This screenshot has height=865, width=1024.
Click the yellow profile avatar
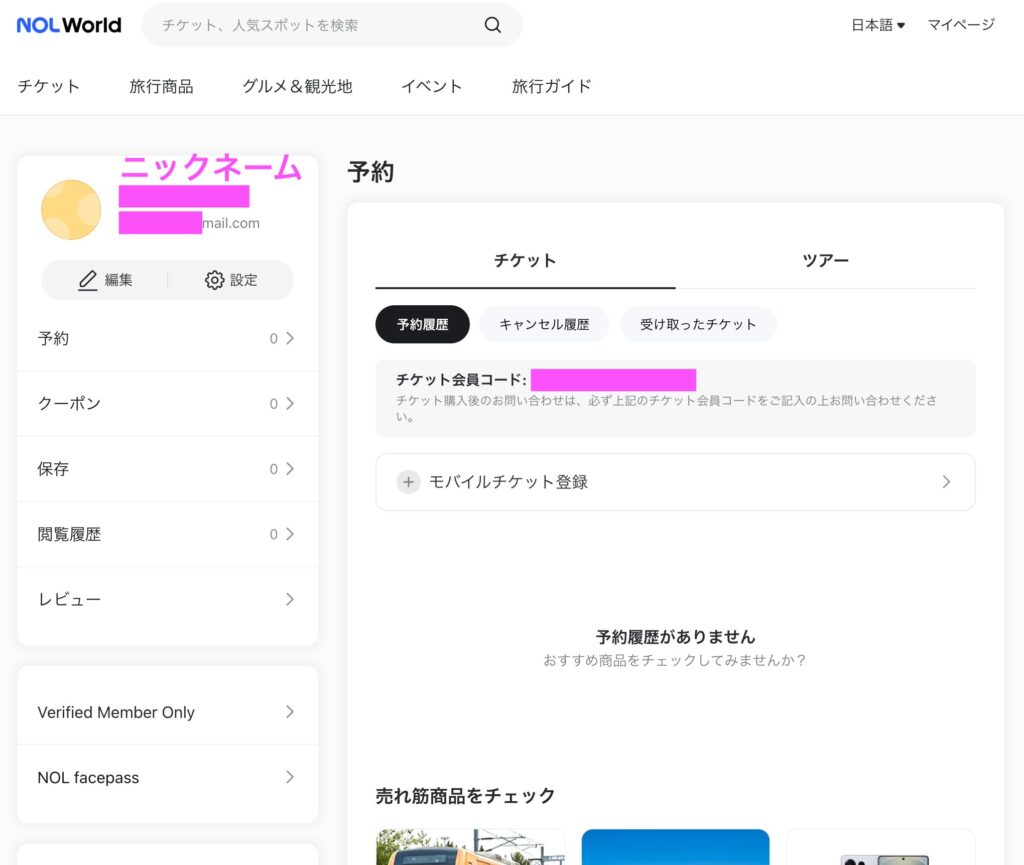pyautogui.click(x=71, y=210)
